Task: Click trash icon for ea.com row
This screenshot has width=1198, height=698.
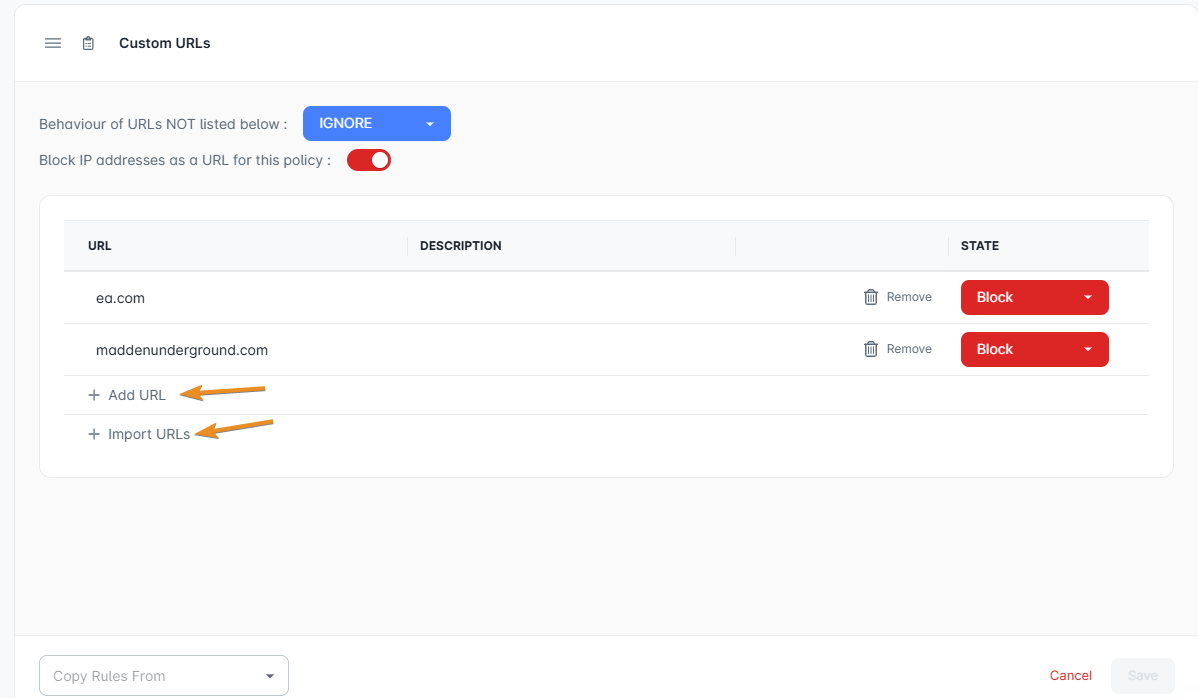Action: tap(870, 297)
